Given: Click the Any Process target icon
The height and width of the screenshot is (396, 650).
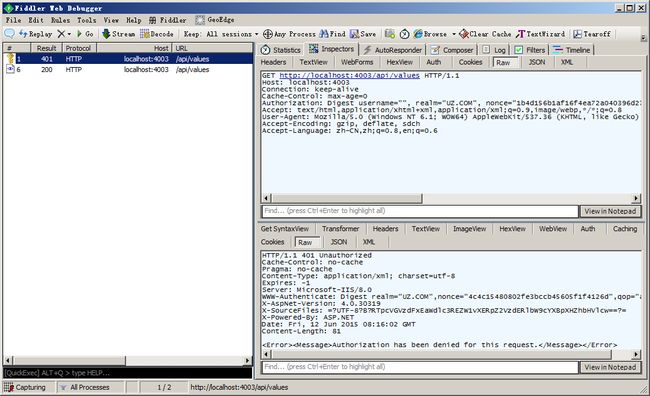Looking at the screenshot, I should click(268, 34).
